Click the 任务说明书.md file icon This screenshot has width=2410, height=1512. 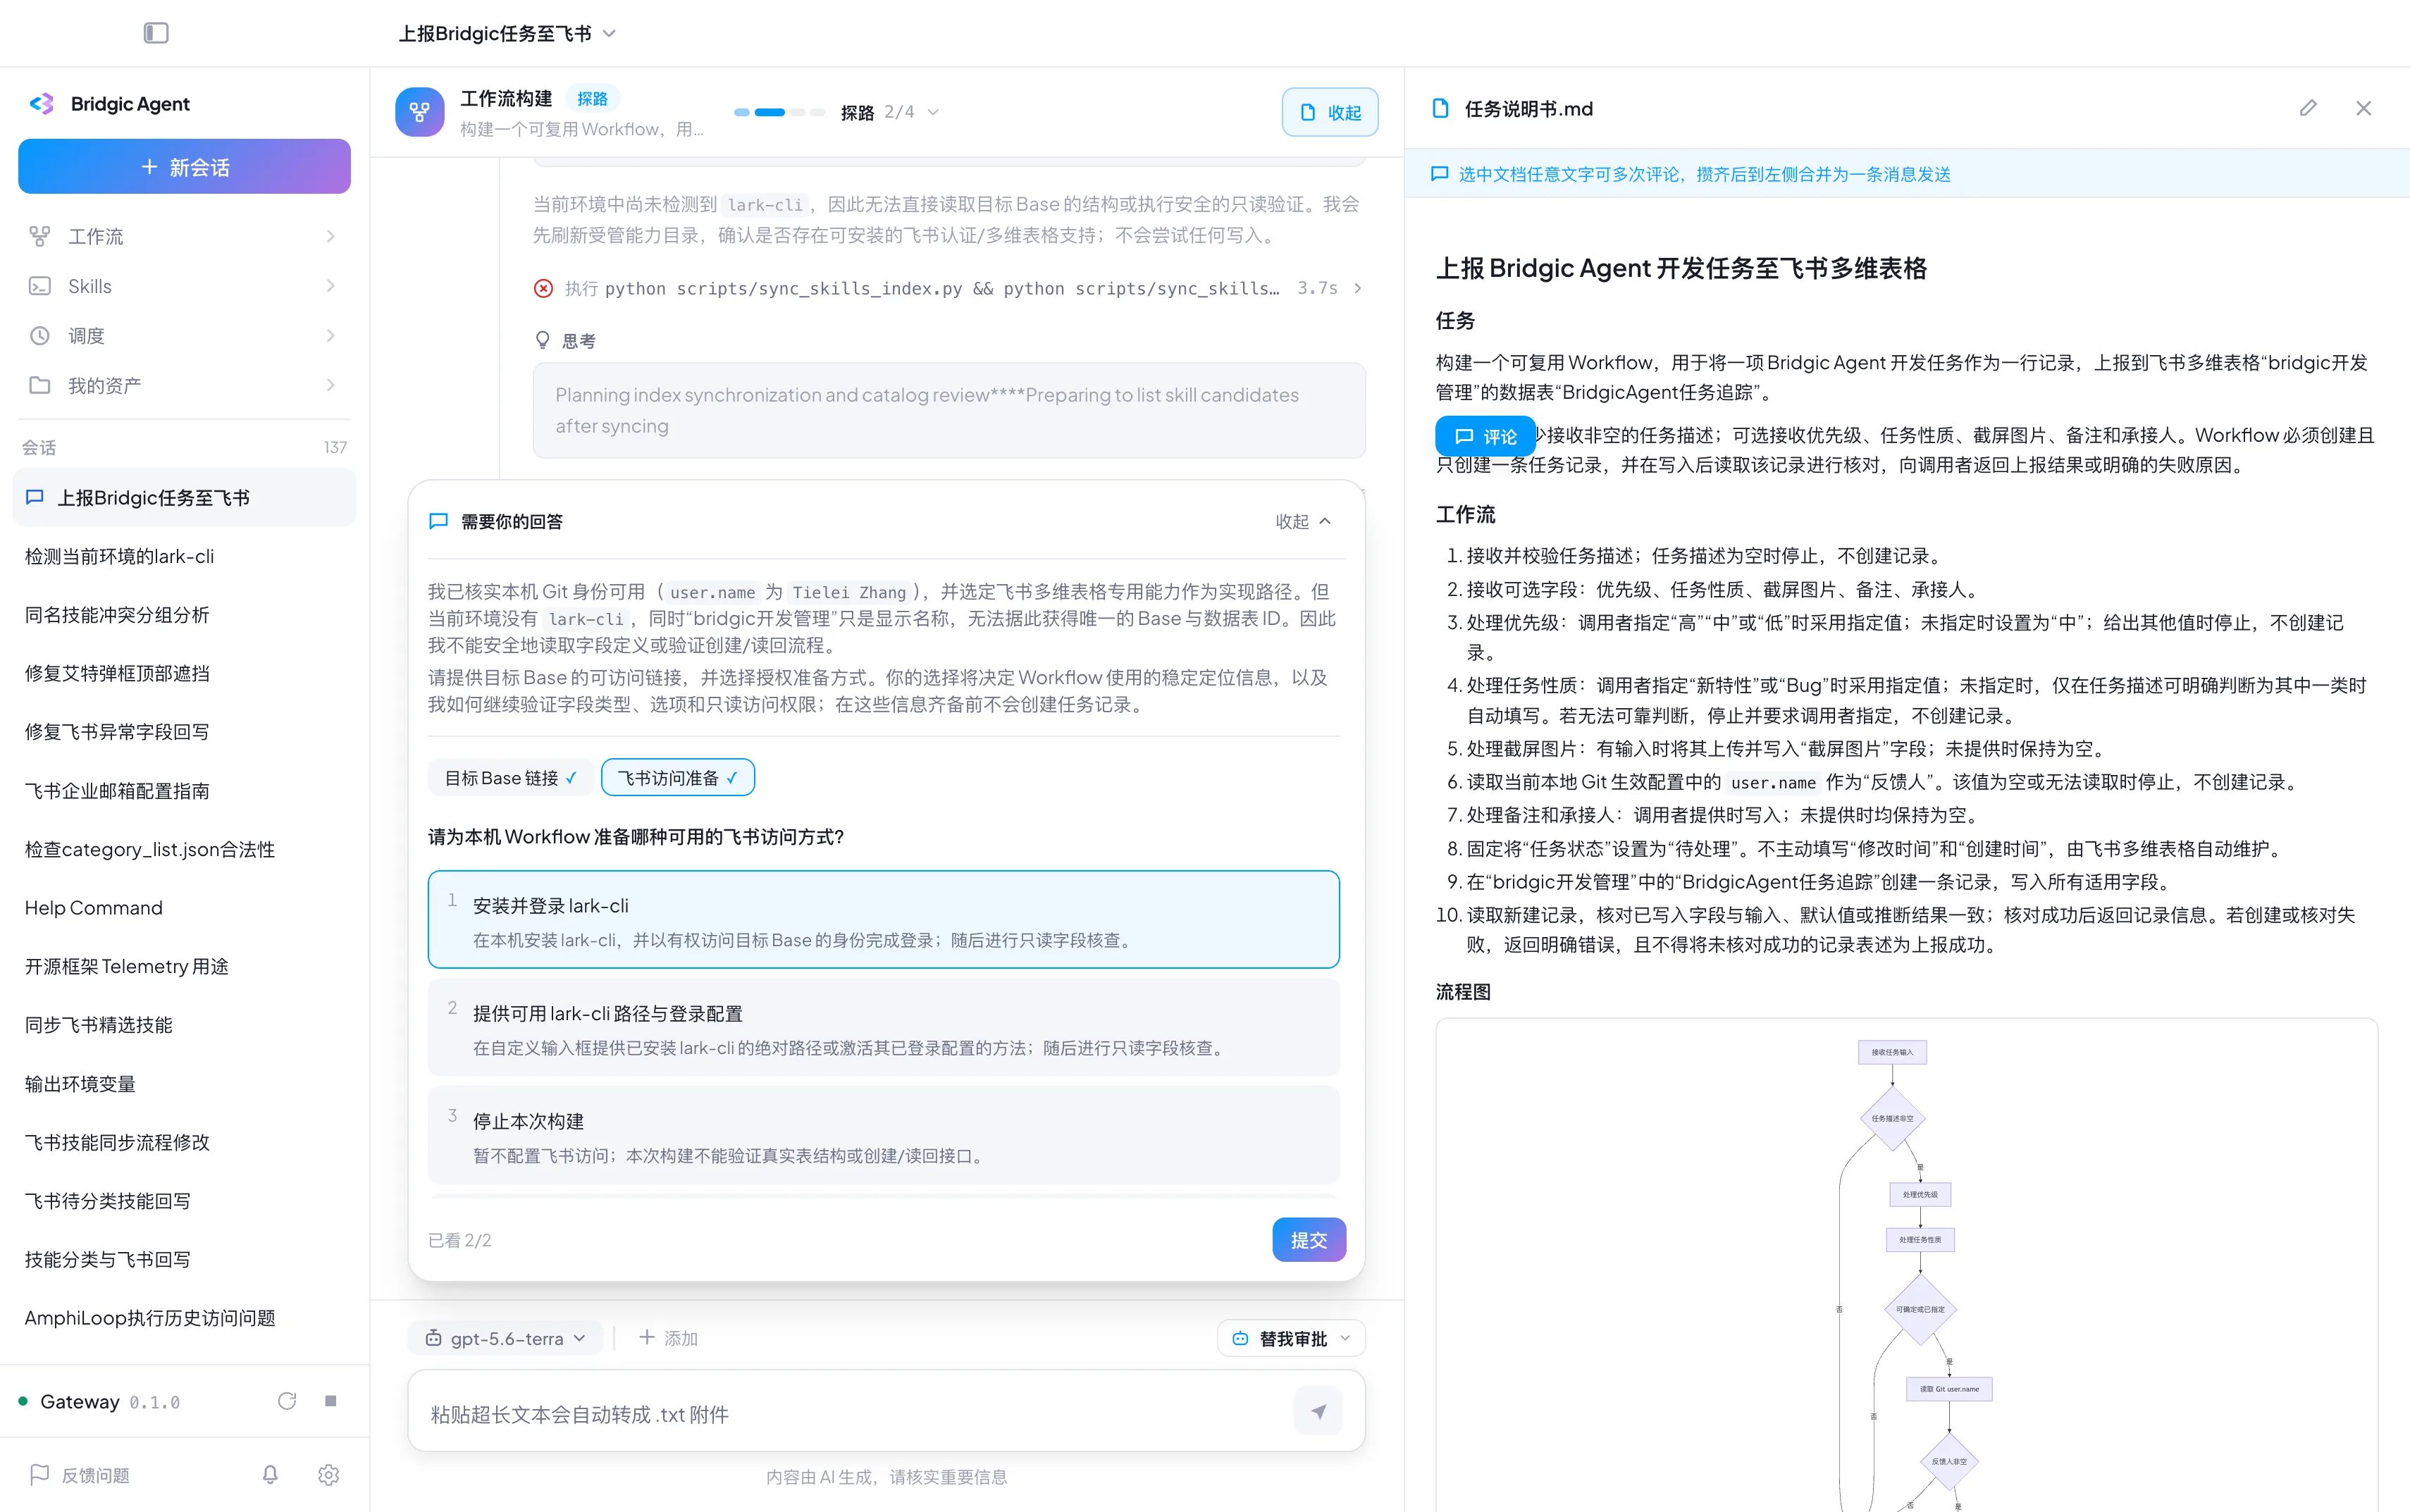pos(1441,108)
